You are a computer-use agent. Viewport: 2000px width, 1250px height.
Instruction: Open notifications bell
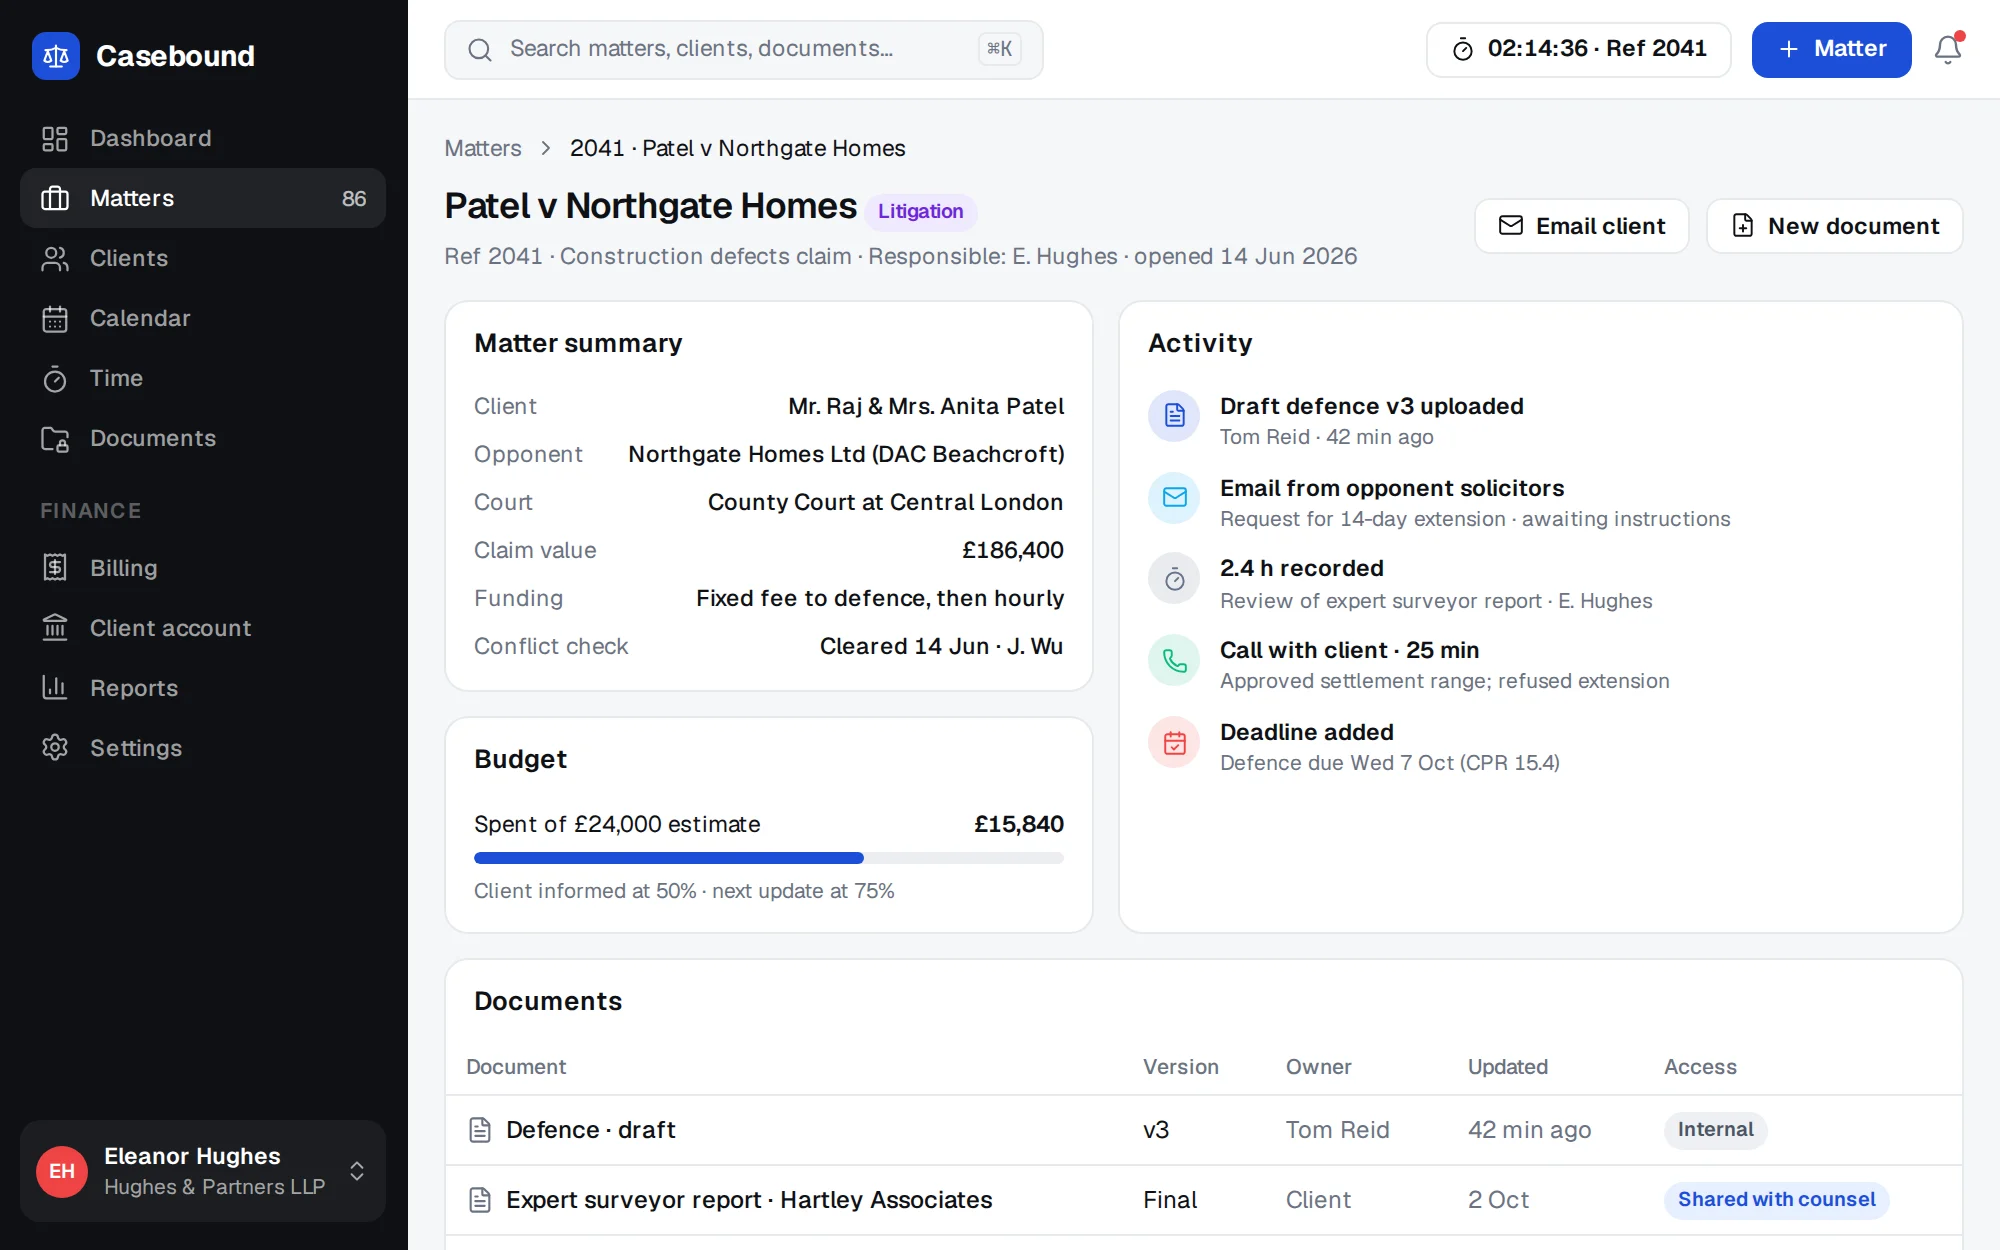click(1948, 49)
